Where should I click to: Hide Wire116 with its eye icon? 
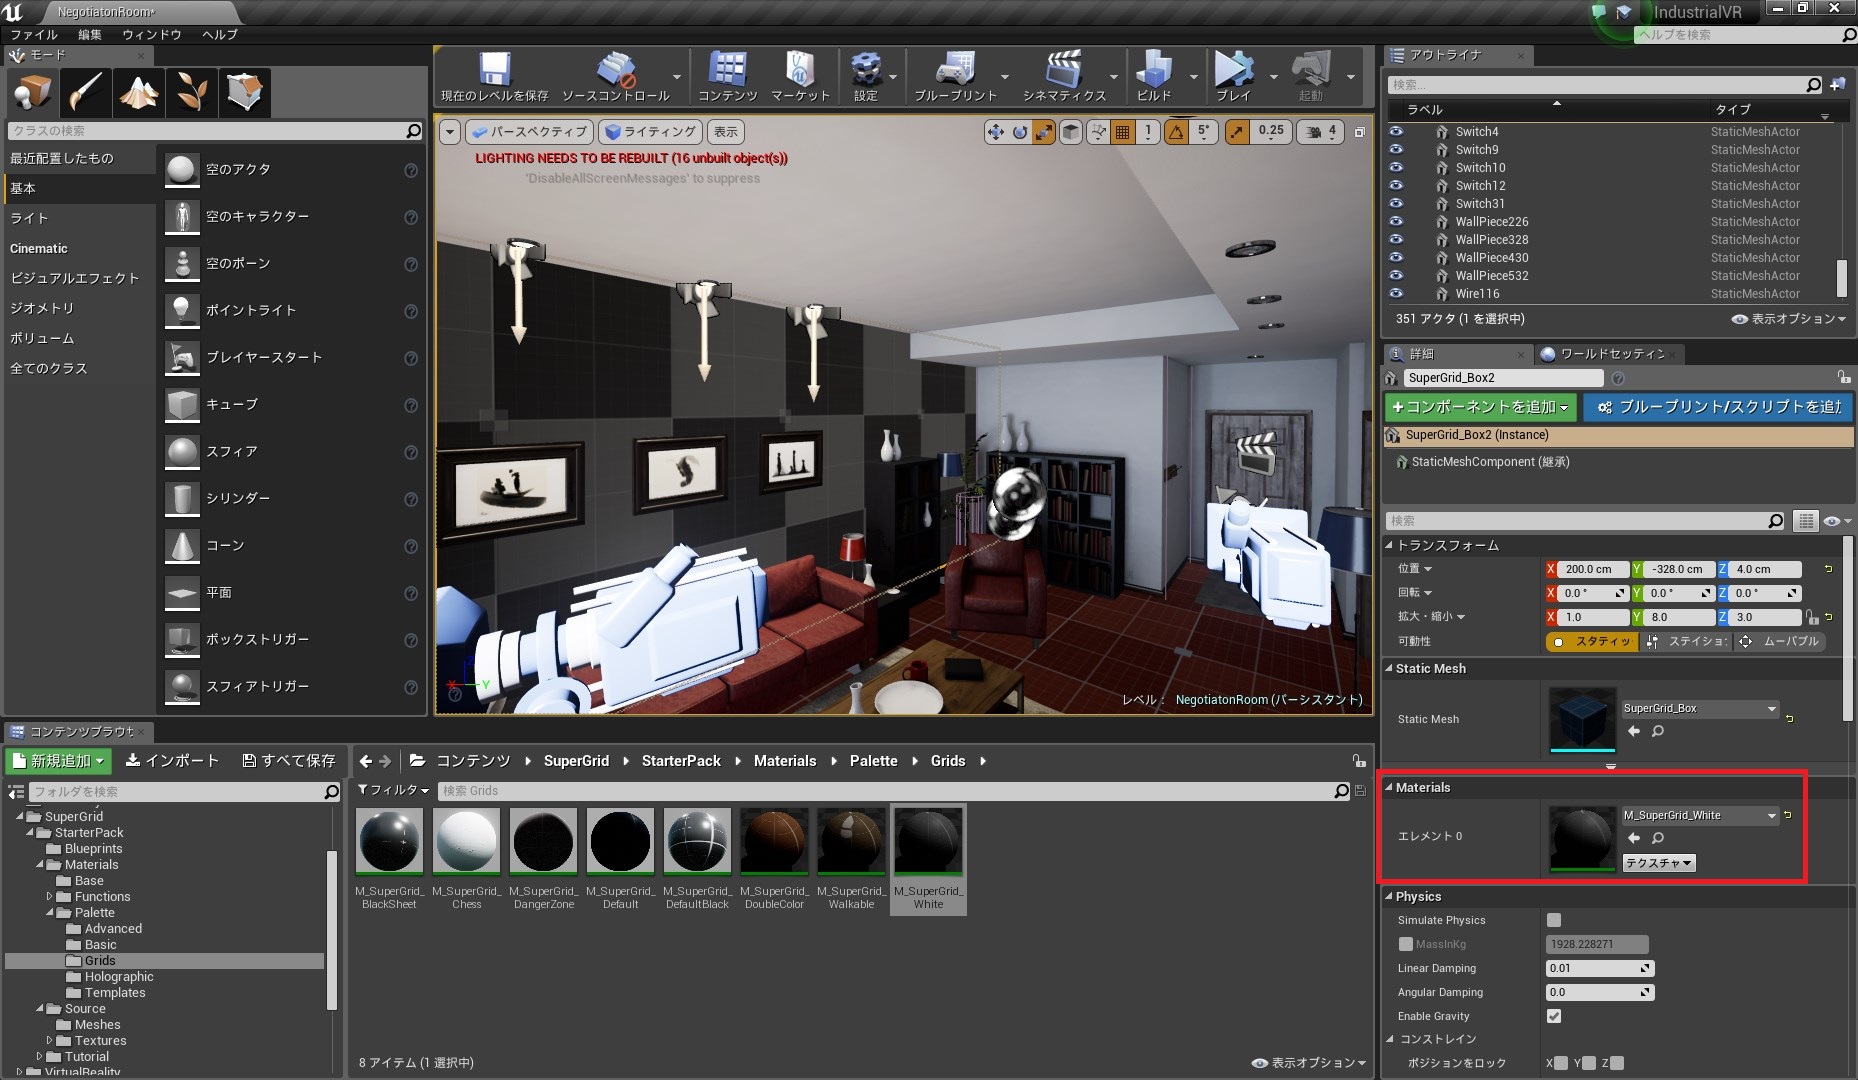(1396, 294)
